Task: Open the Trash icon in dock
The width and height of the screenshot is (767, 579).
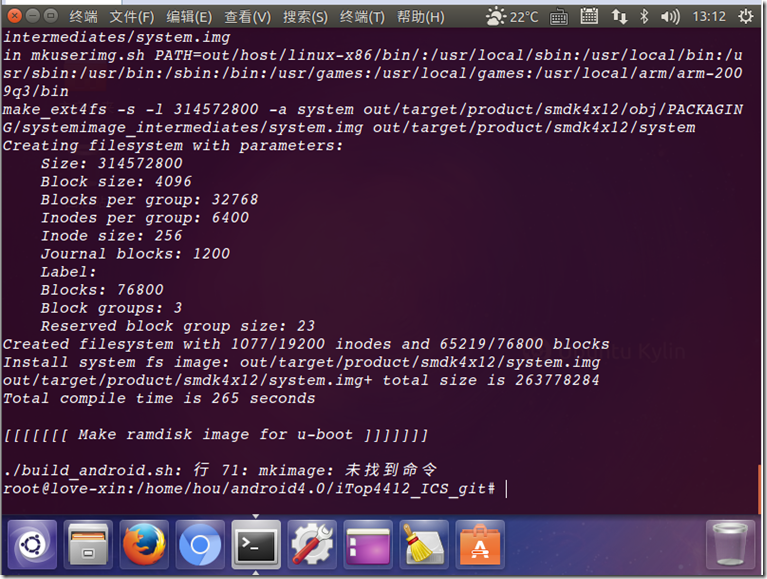Action: pyautogui.click(x=730, y=544)
